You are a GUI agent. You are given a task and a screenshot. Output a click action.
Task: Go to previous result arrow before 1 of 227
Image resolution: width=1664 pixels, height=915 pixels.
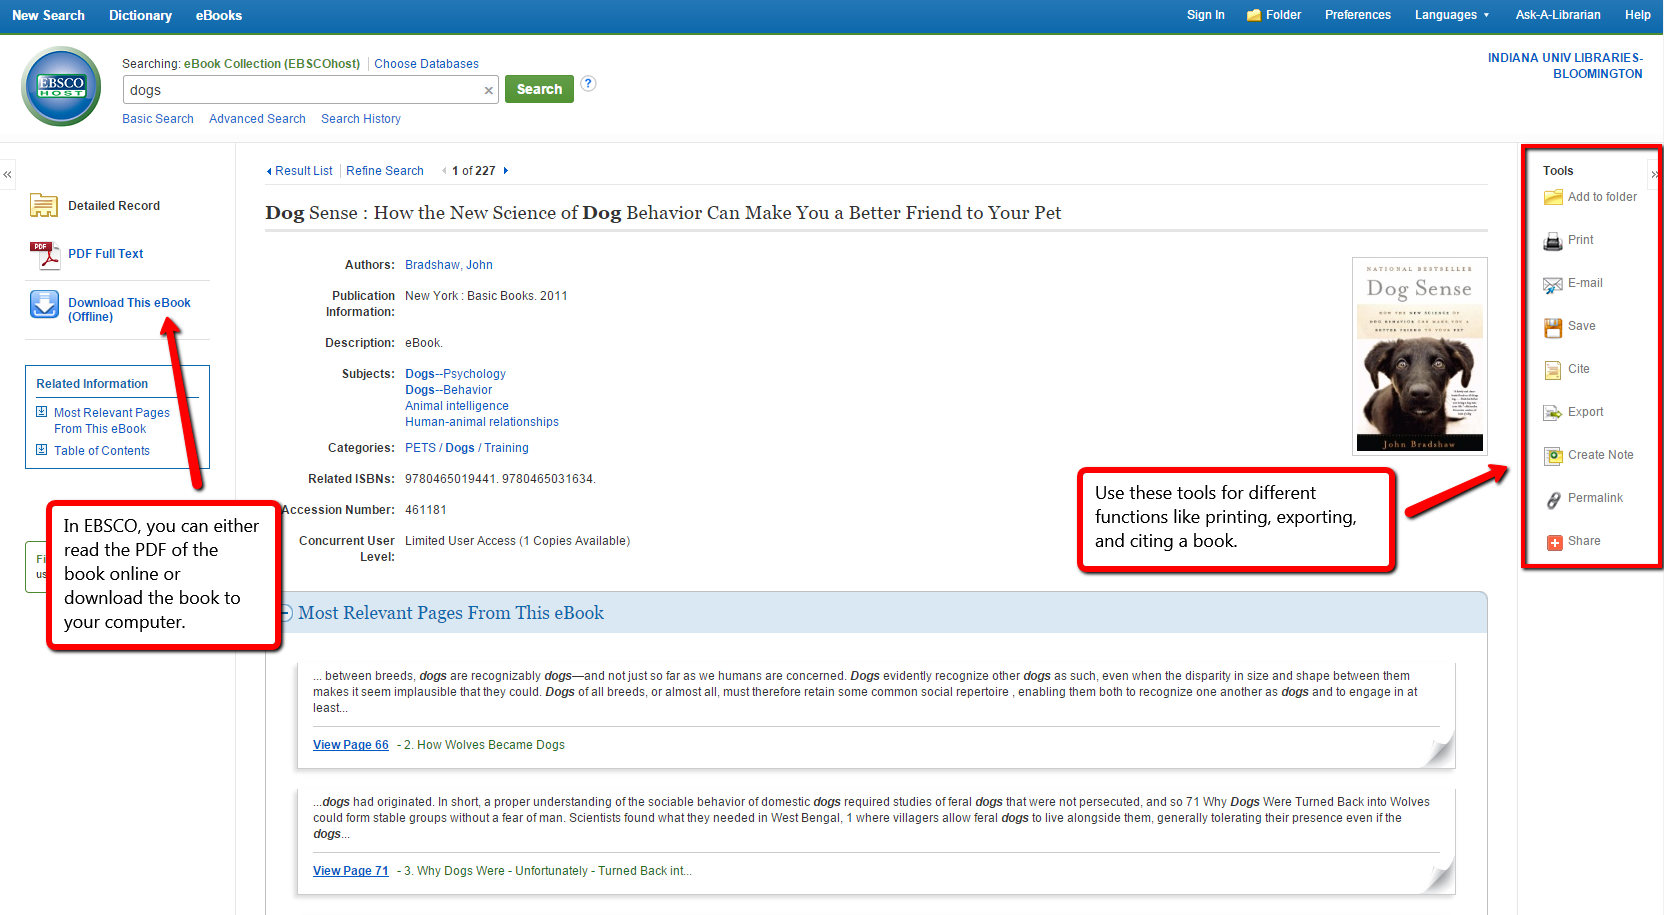444,171
